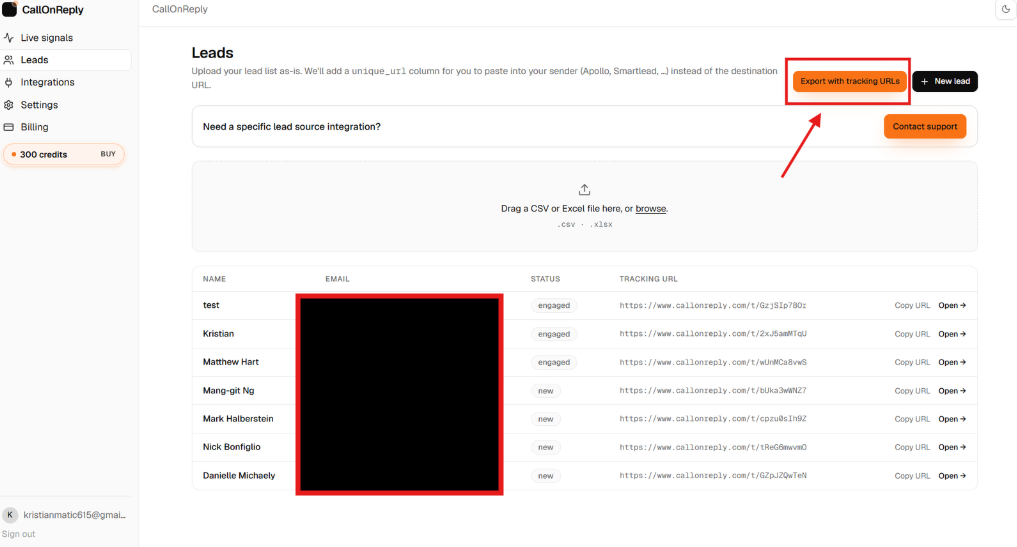Open tracking link for Mang-git Ng
Viewport: 1017px width, 547px height.
[952, 391]
